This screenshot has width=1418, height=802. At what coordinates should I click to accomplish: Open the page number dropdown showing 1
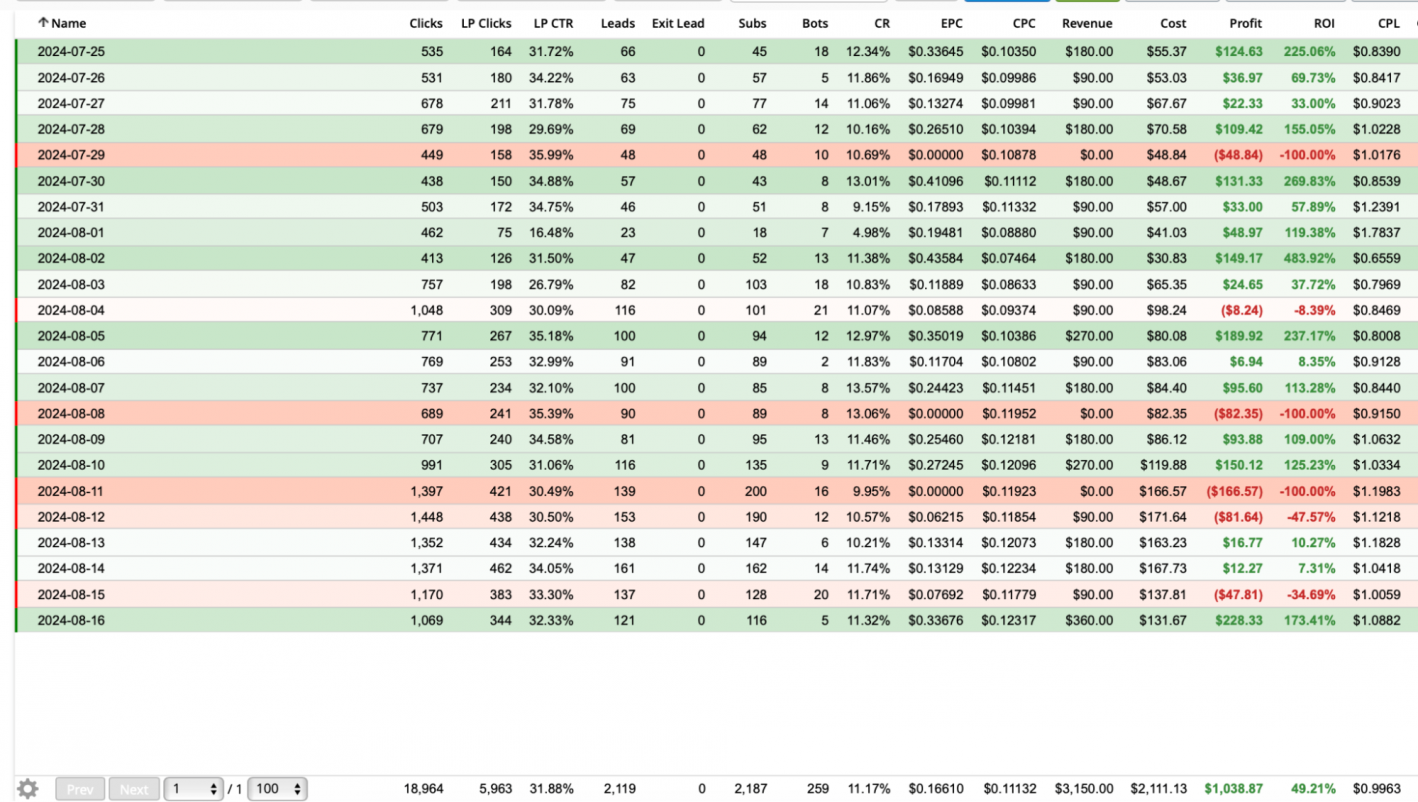(x=193, y=789)
